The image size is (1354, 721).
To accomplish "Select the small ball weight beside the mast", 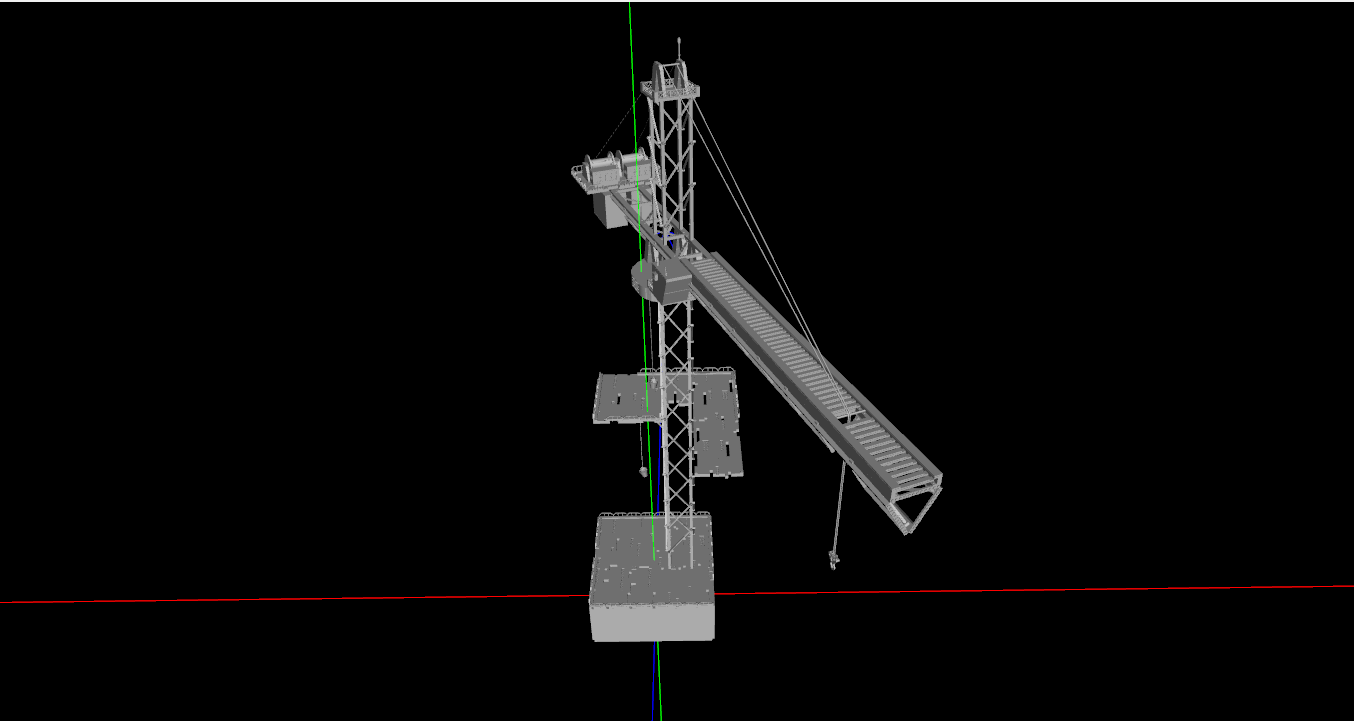I will (x=643, y=470).
